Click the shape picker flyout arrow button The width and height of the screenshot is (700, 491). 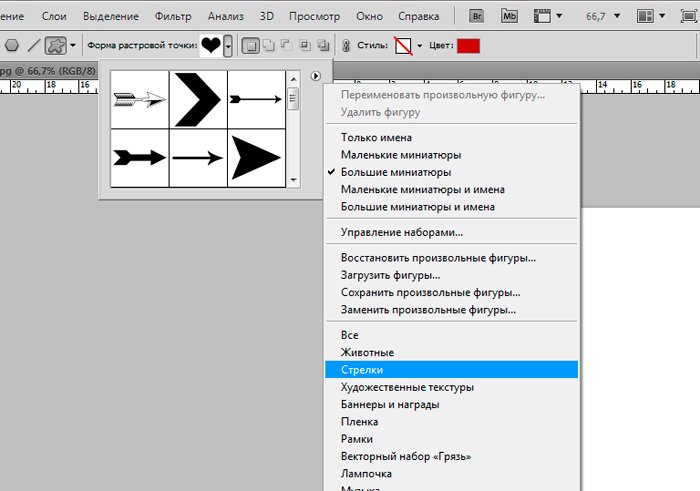(316, 76)
